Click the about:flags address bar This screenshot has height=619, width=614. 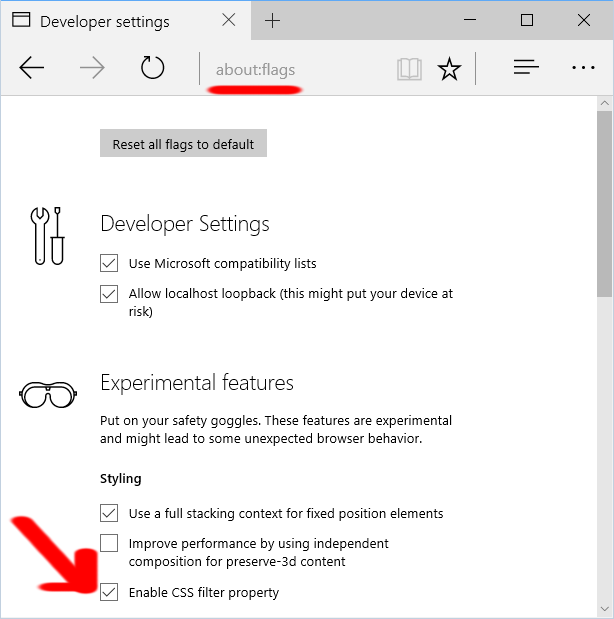[255, 70]
